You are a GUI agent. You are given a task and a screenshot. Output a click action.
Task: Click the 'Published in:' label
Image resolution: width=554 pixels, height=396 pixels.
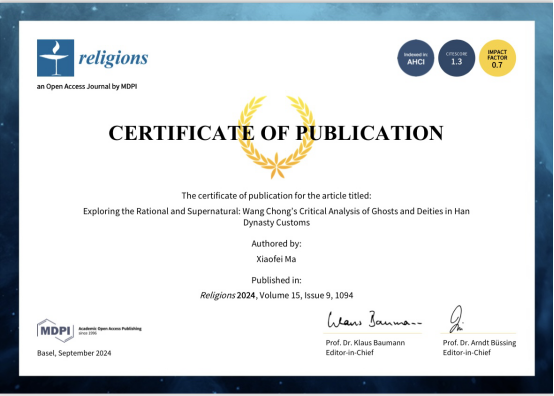coord(276,280)
